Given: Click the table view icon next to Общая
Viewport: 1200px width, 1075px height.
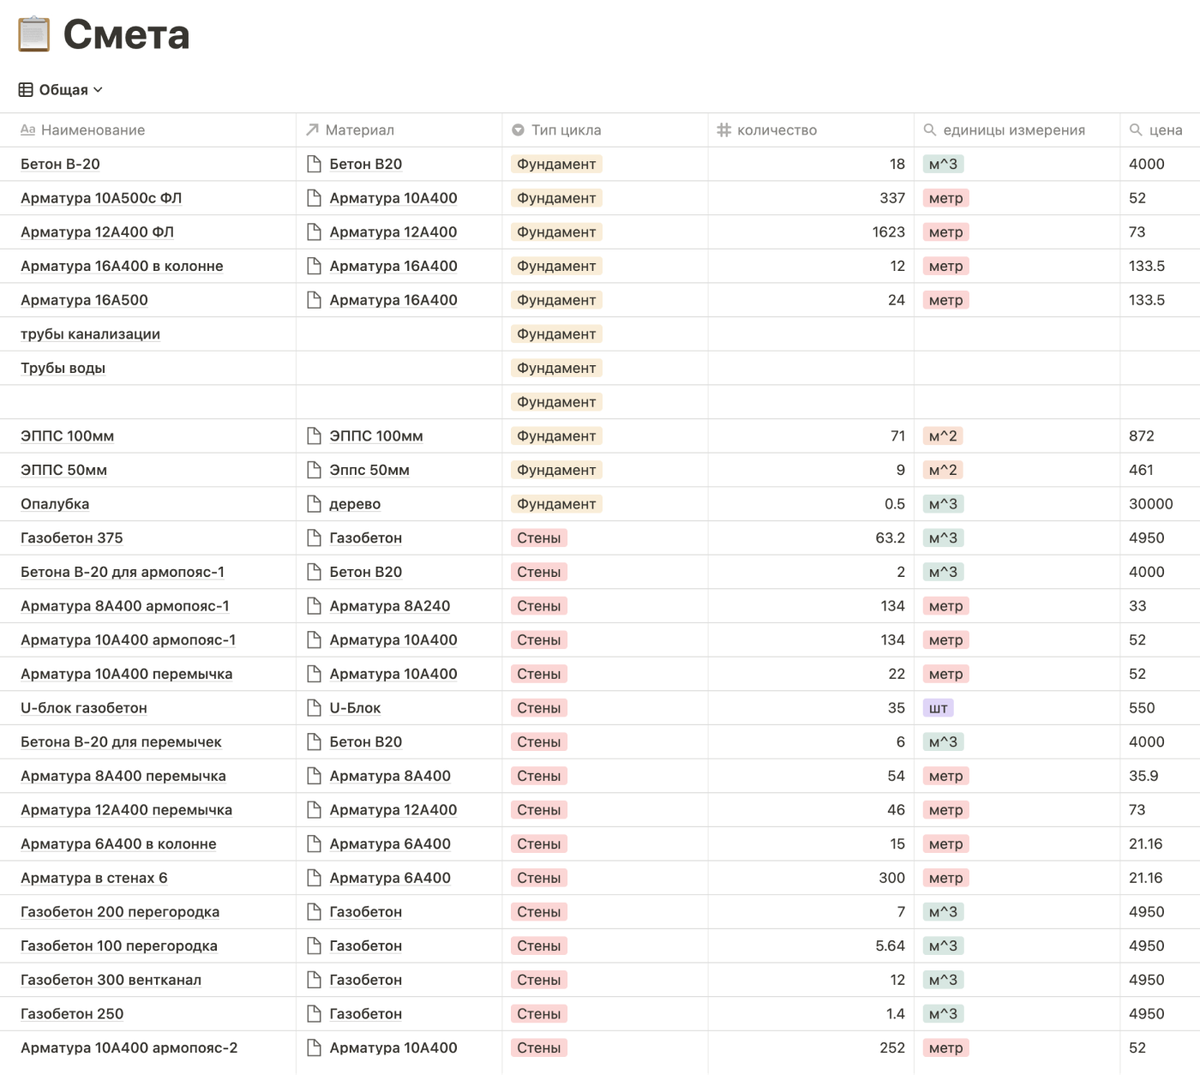Looking at the screenshot, I should pyautogui.click(x=26, y=90).
